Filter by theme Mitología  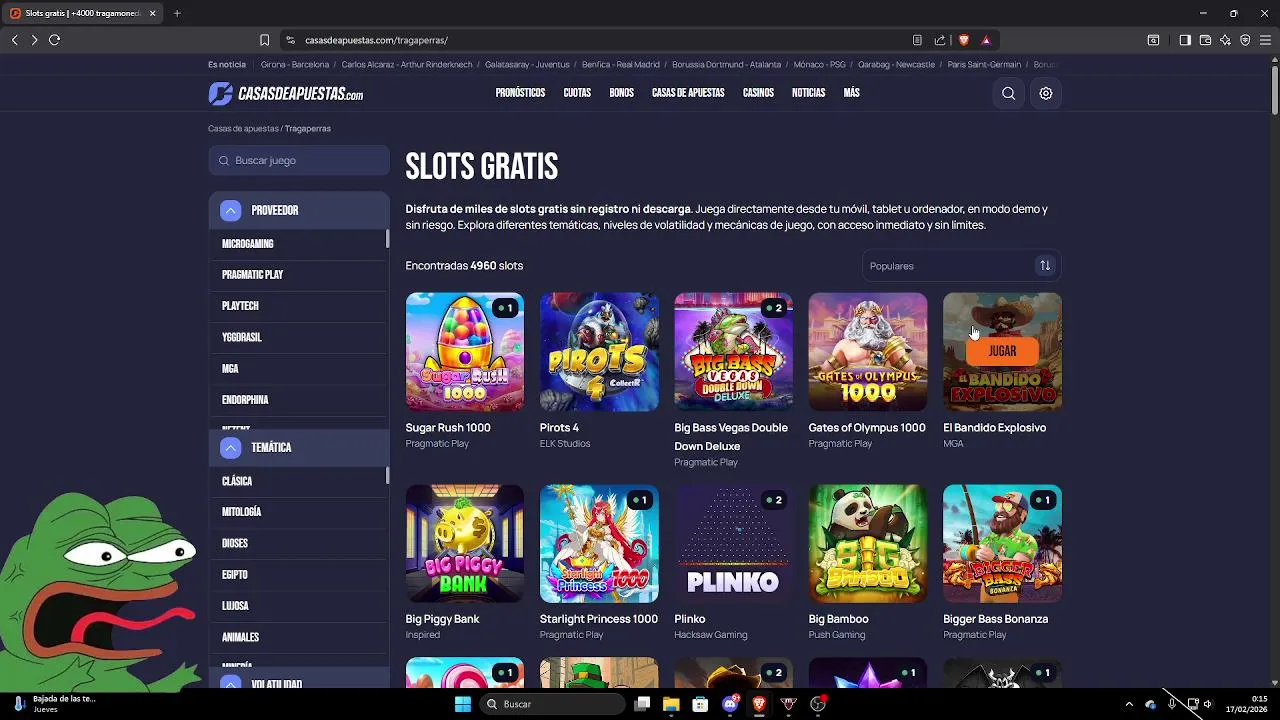[x=241, y=512]
